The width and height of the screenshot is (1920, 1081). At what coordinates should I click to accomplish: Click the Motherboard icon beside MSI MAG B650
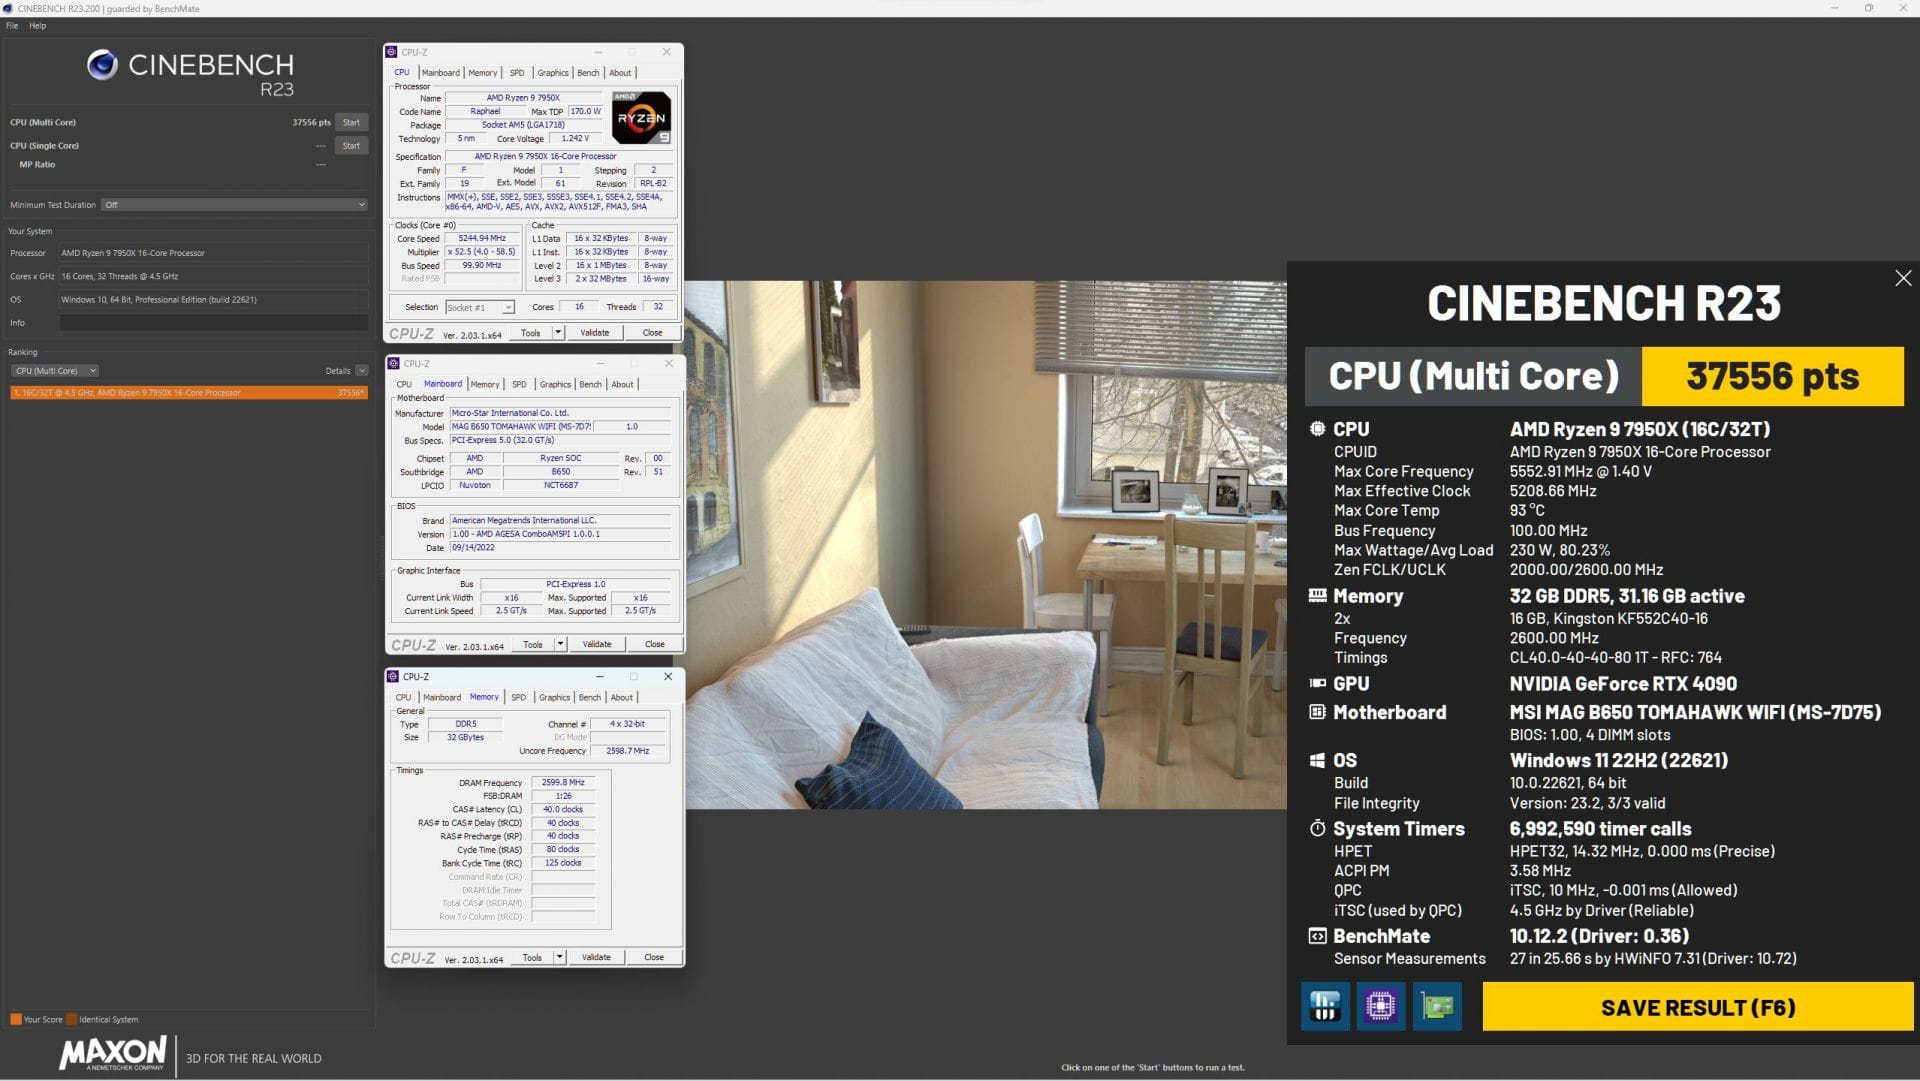click(x=1317, y=712)
